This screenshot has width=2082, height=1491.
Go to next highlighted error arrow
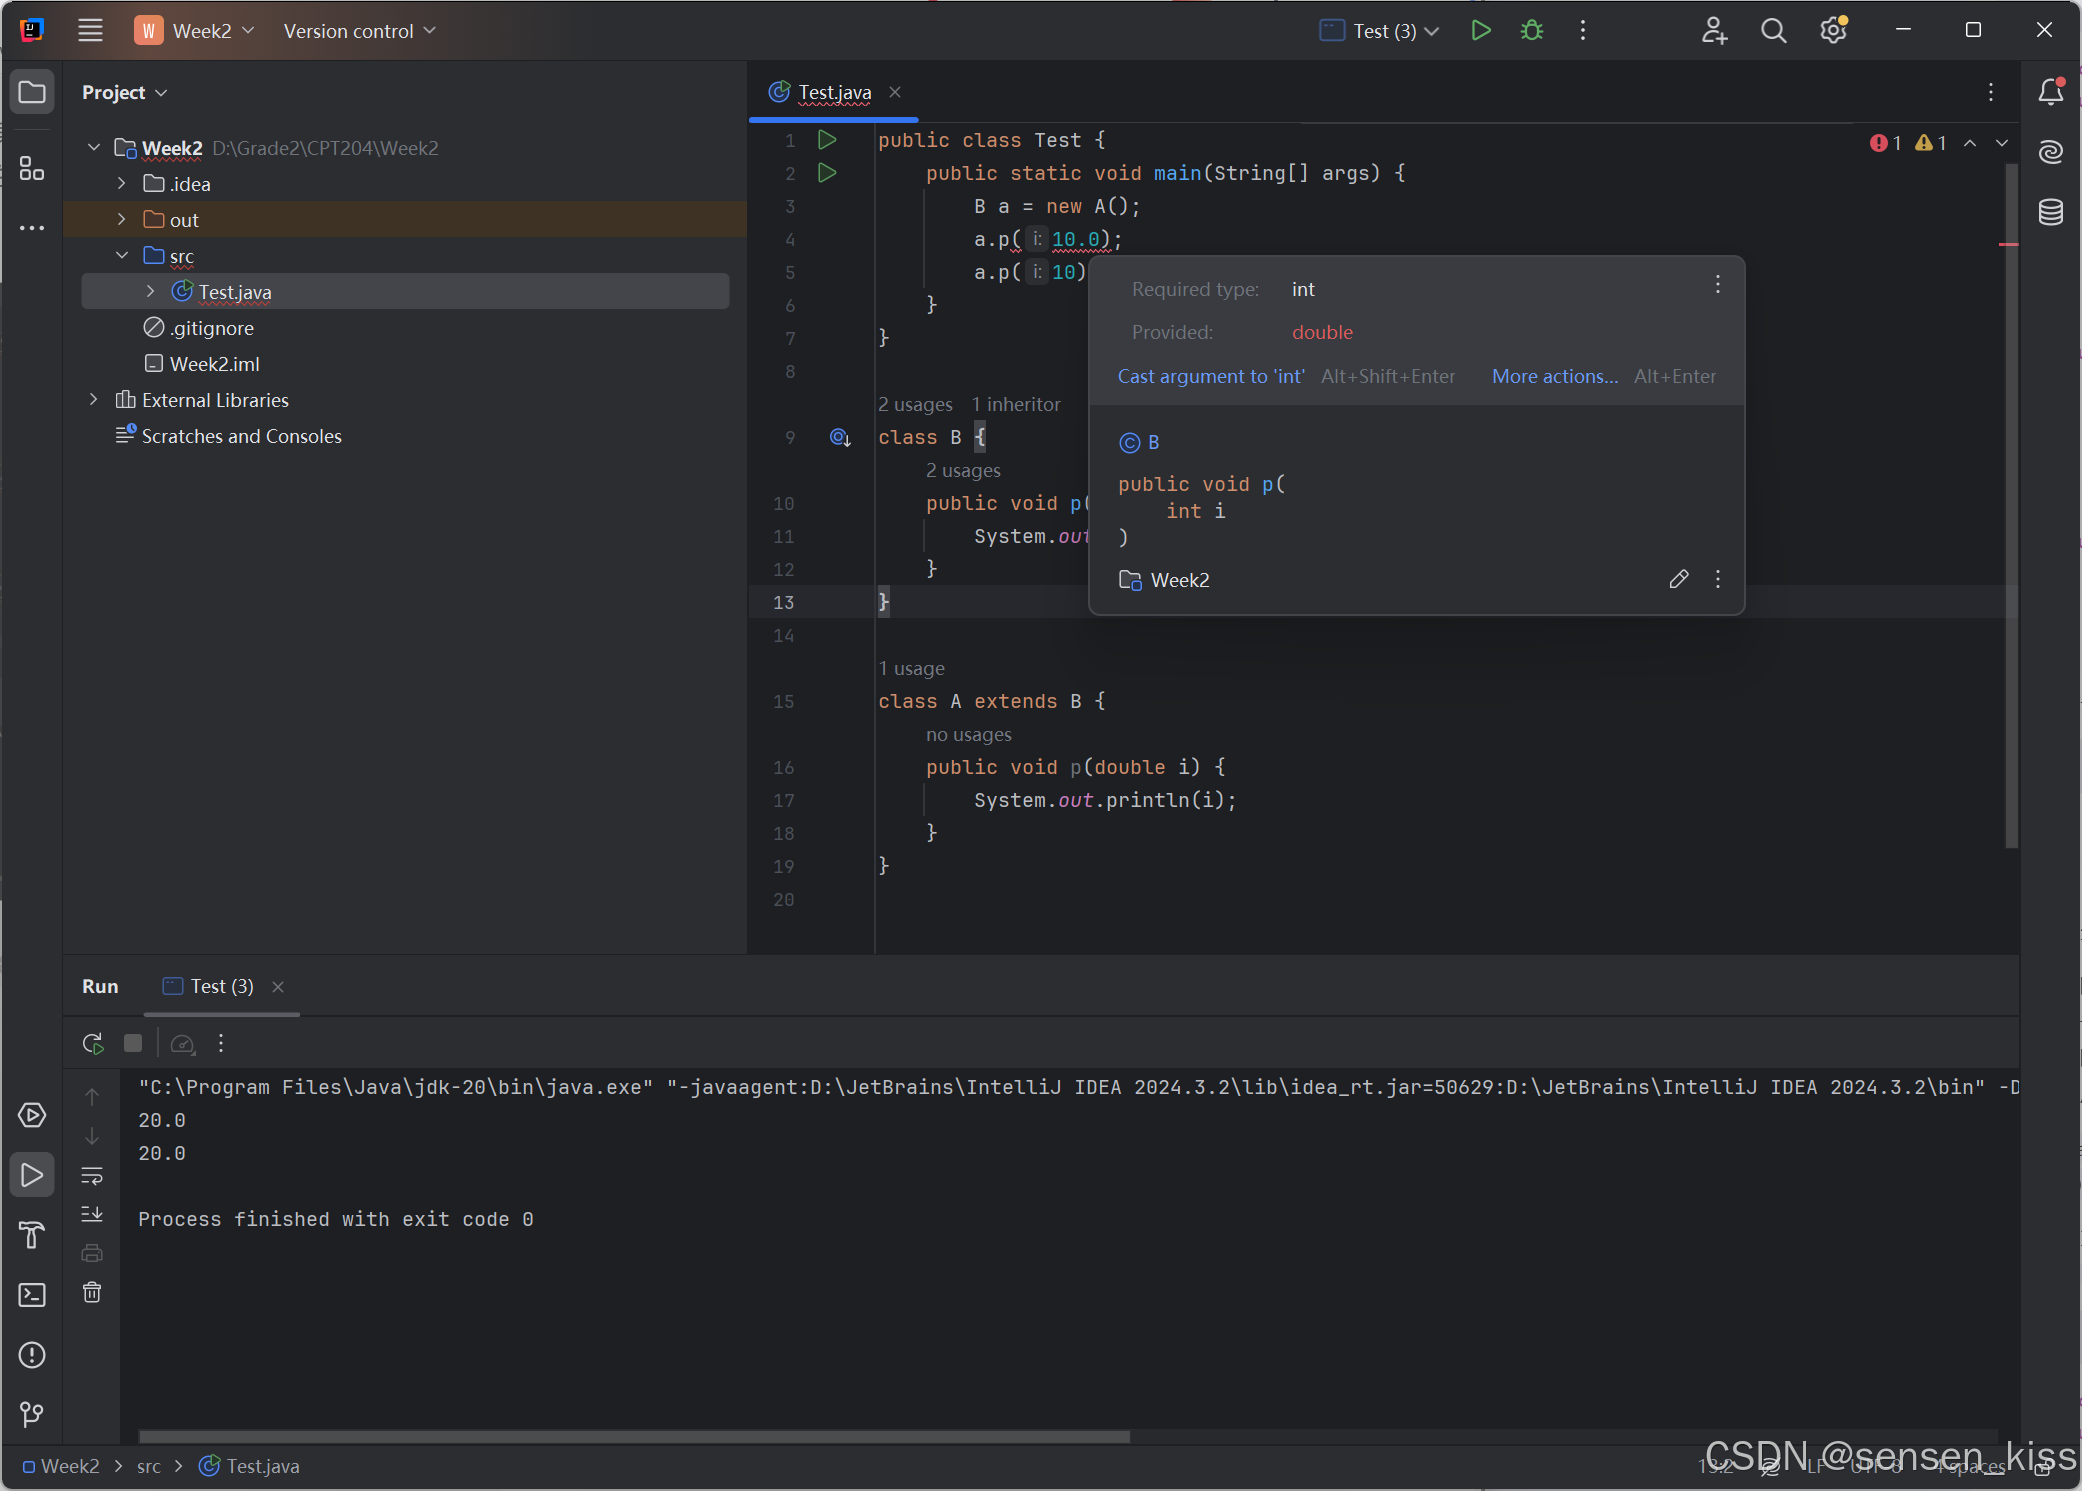(x=2002, y=143)
